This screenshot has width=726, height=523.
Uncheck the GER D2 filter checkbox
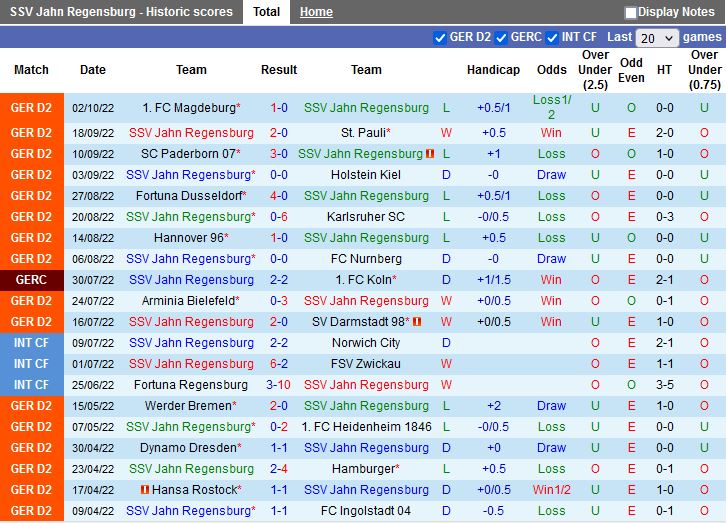coord(440,38)
